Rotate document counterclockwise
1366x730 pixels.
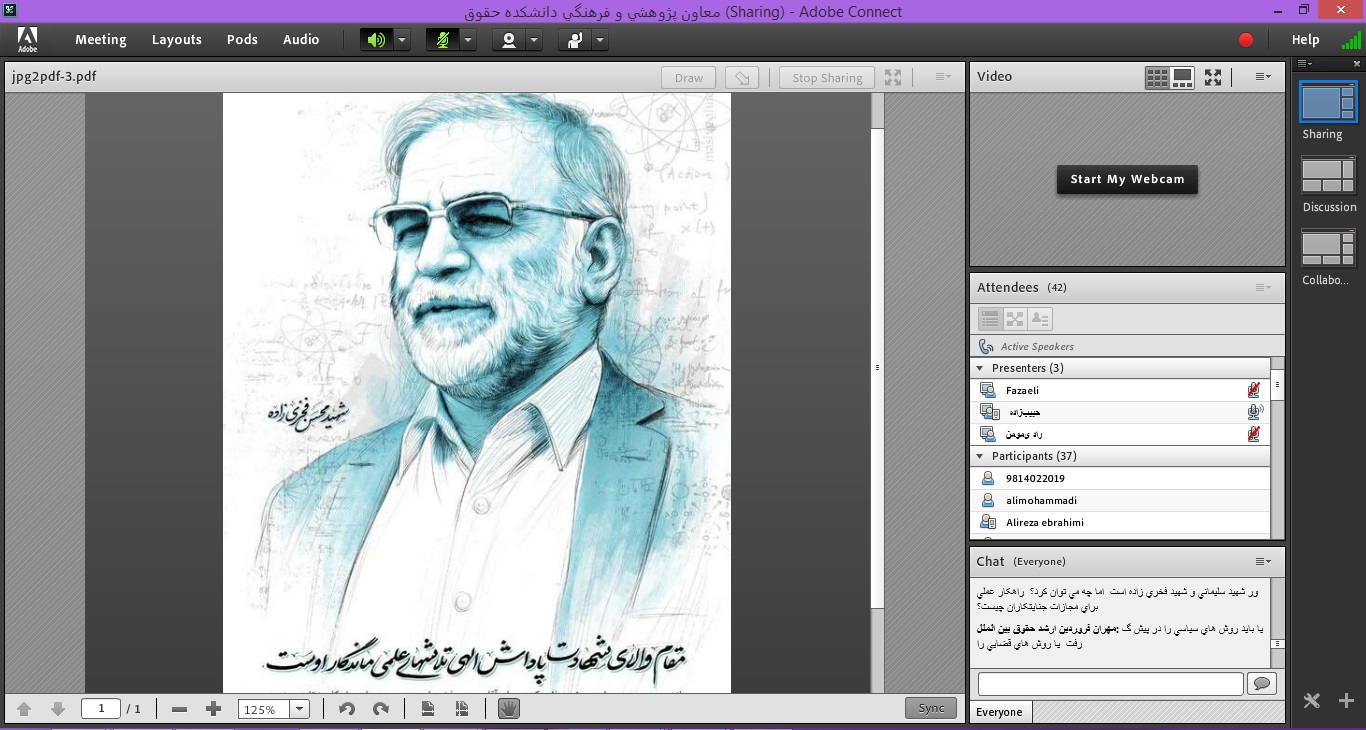(347, 709)
